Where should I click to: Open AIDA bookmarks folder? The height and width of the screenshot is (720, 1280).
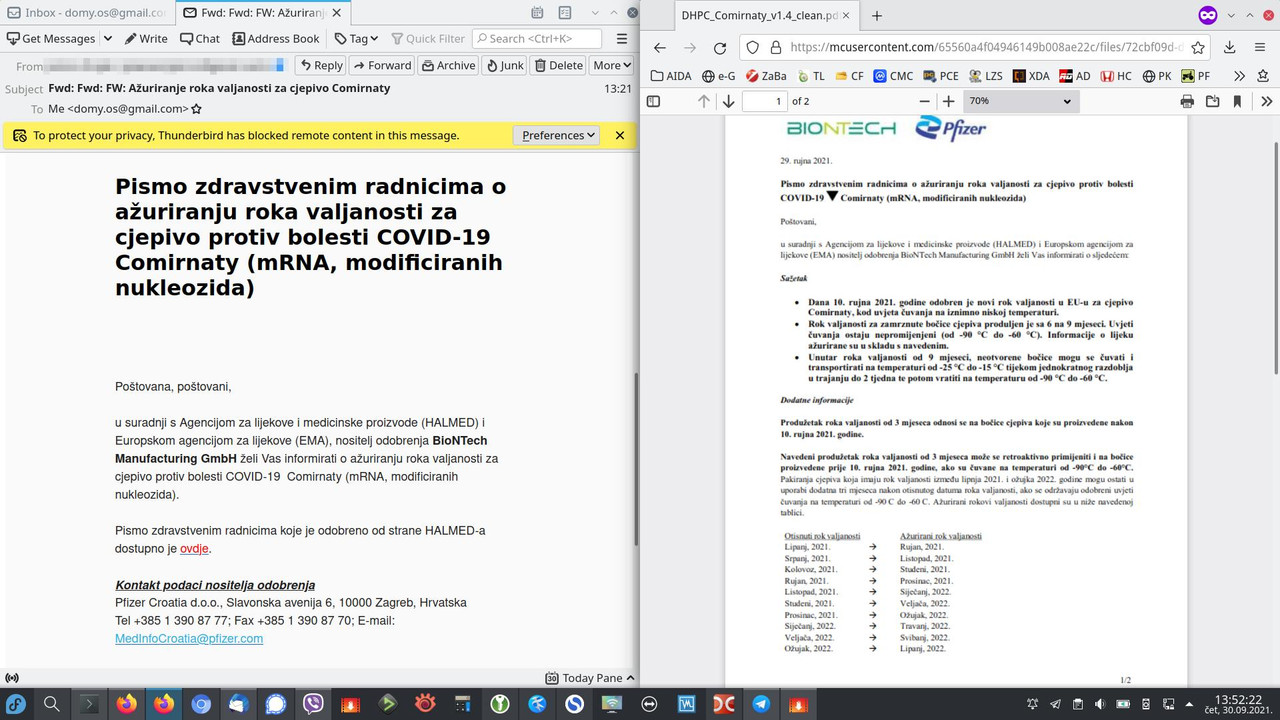point(671,76)
